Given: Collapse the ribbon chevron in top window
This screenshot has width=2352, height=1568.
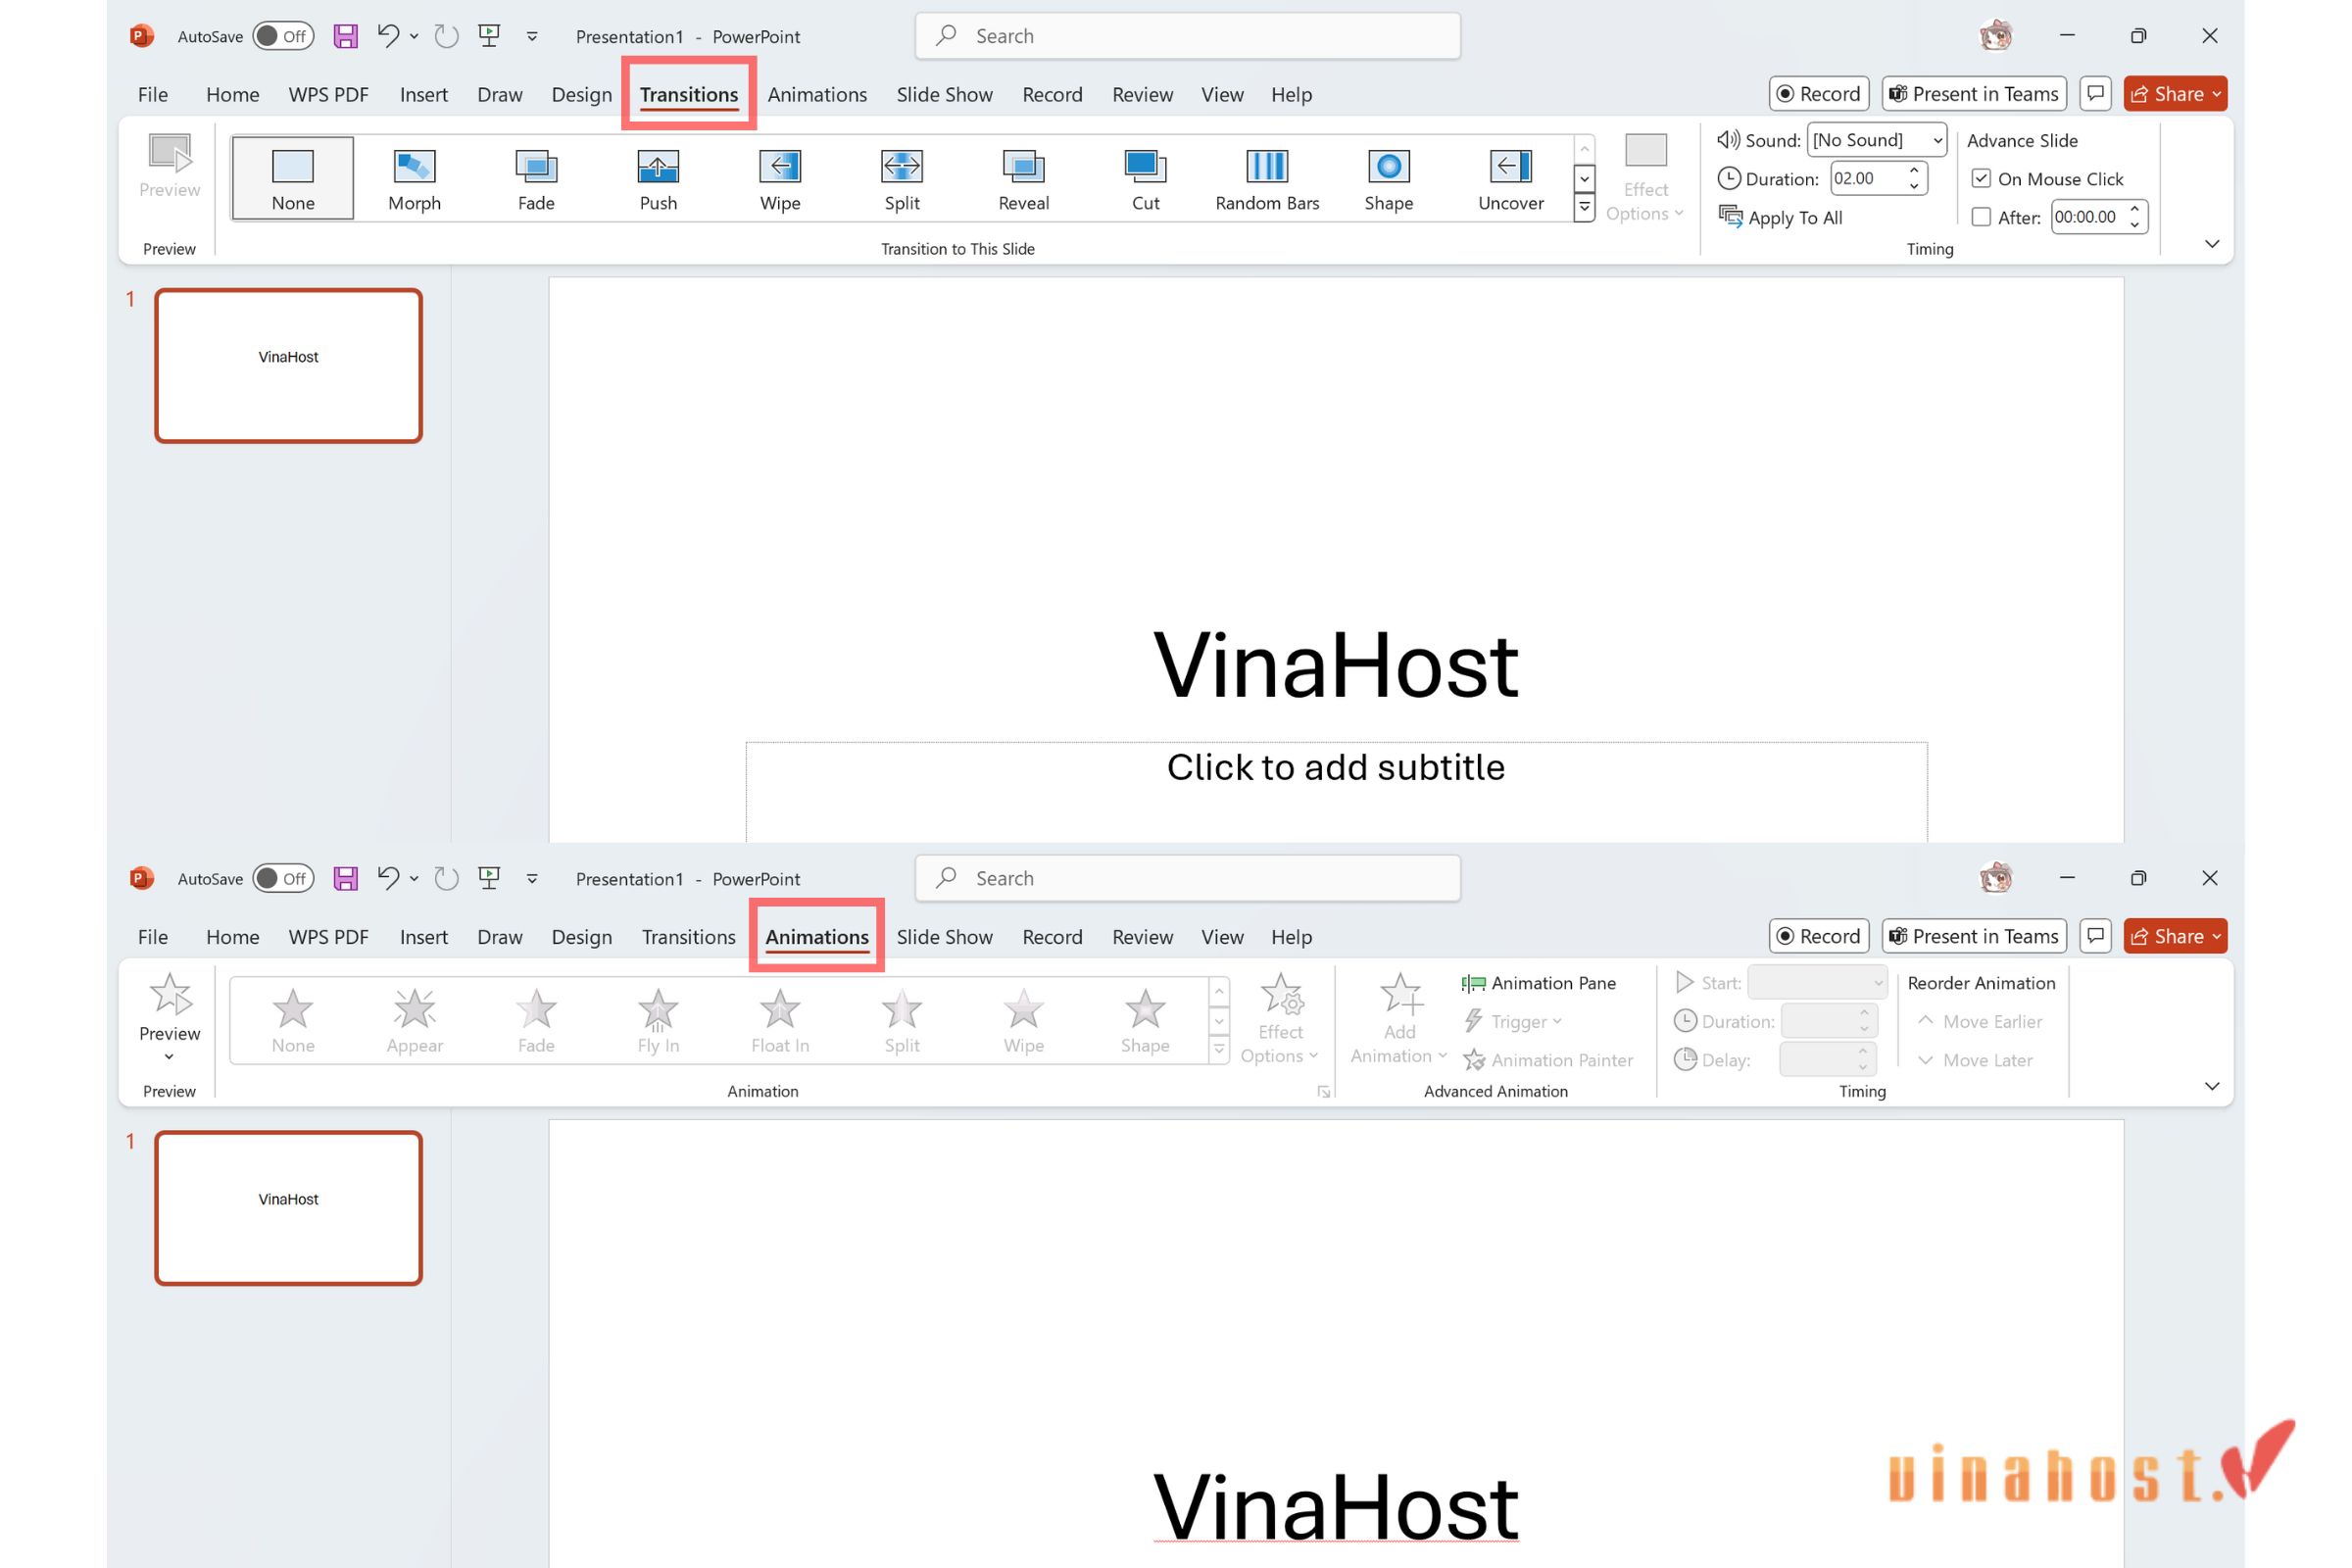Looking at the screenshot, I should click(2212, 244).
